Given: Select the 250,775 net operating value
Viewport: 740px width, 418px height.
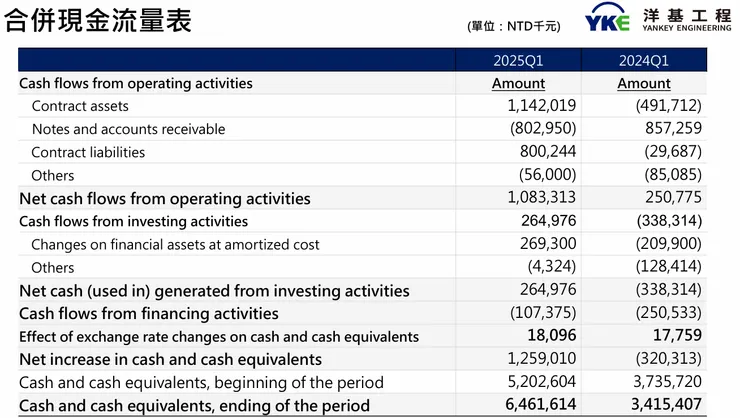Looking at the screenshot, I should [673, 197].
